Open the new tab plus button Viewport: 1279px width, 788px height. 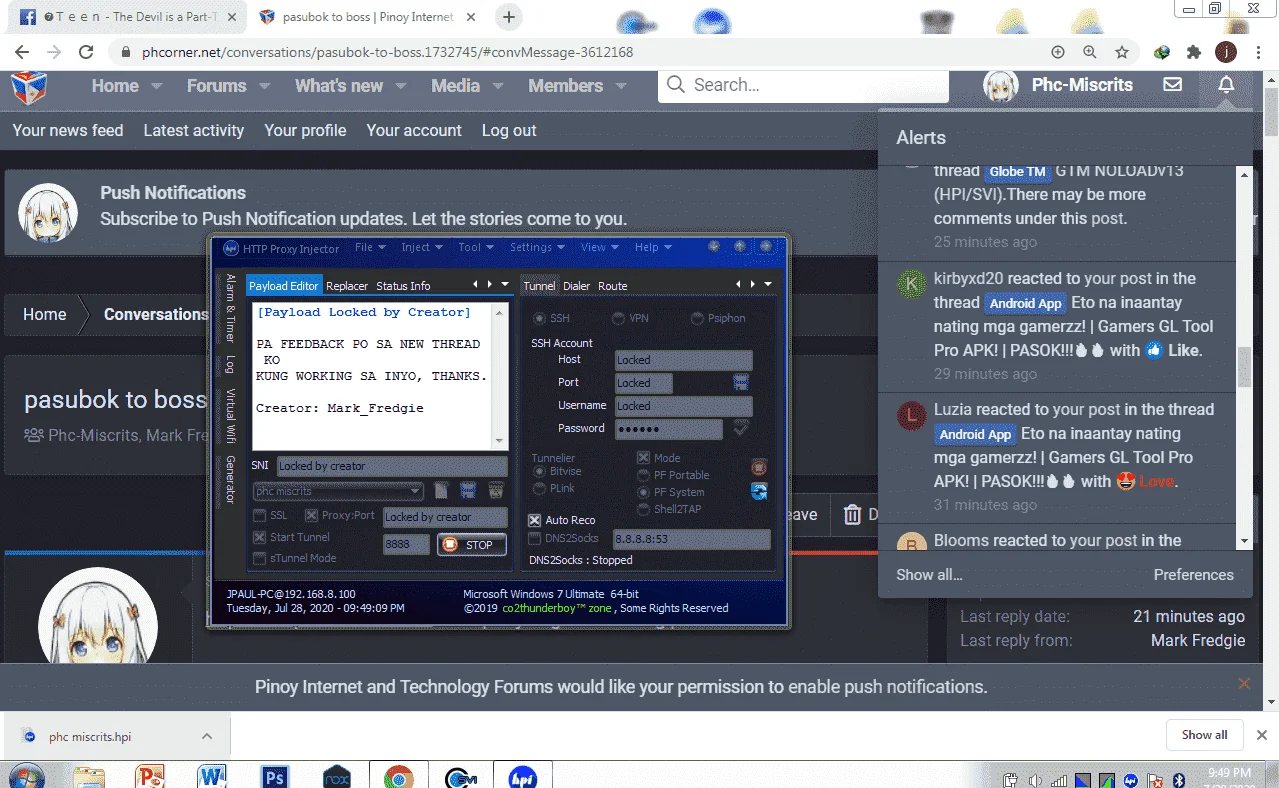509,17
